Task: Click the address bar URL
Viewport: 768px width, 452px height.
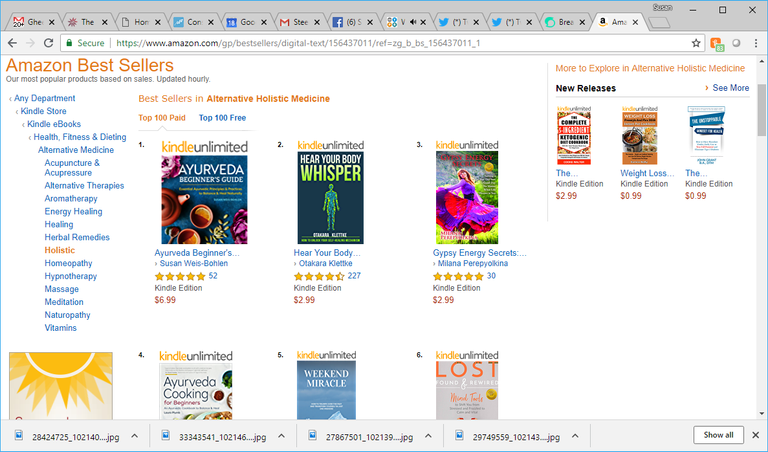Action: (298, 43)
